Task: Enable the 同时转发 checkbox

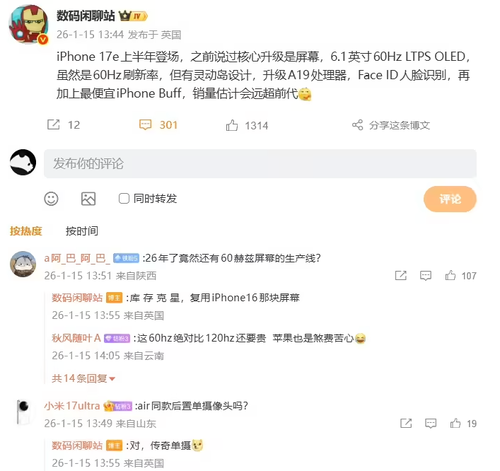Action: (124, 199)
